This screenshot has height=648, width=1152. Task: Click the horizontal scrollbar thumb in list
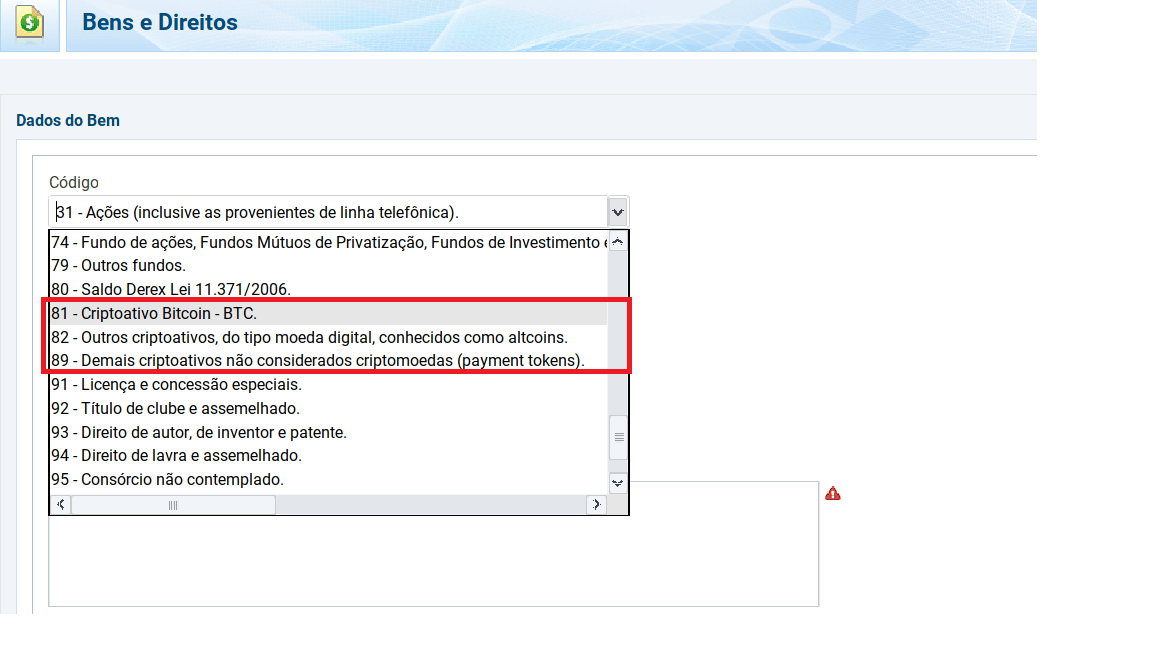point(173,505)
